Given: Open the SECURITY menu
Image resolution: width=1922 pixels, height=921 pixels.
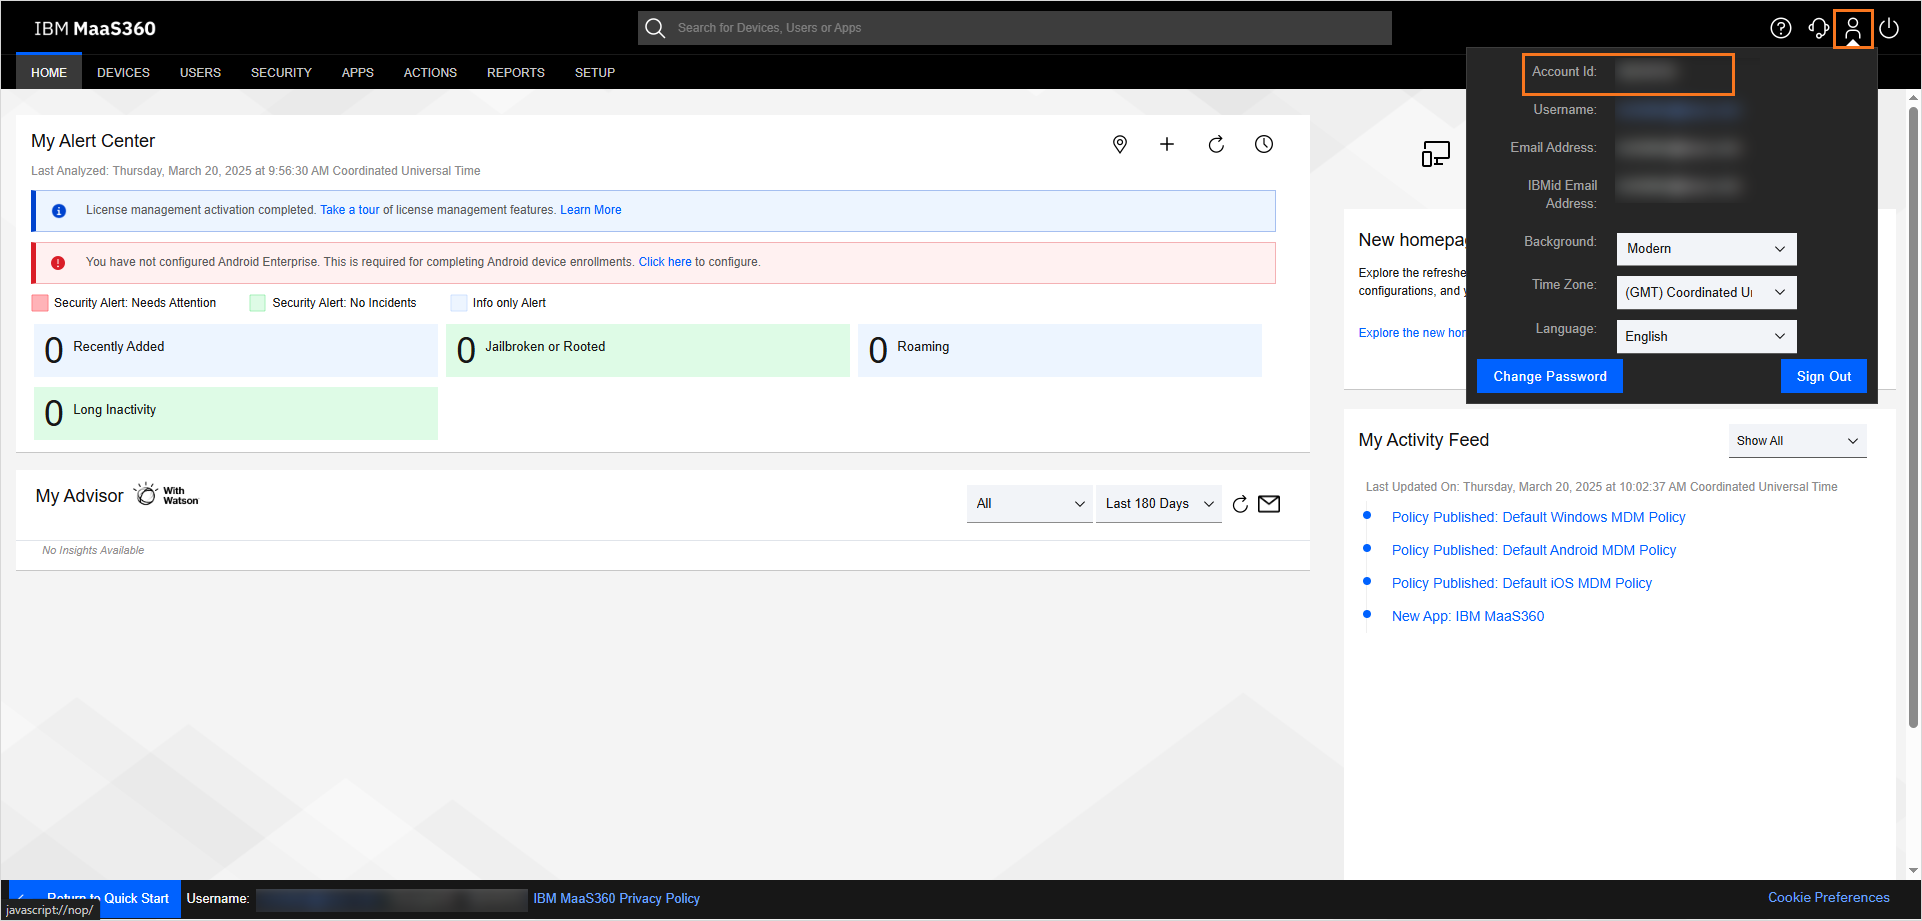Looking at the screenshot, I should (x=281, y=72).
